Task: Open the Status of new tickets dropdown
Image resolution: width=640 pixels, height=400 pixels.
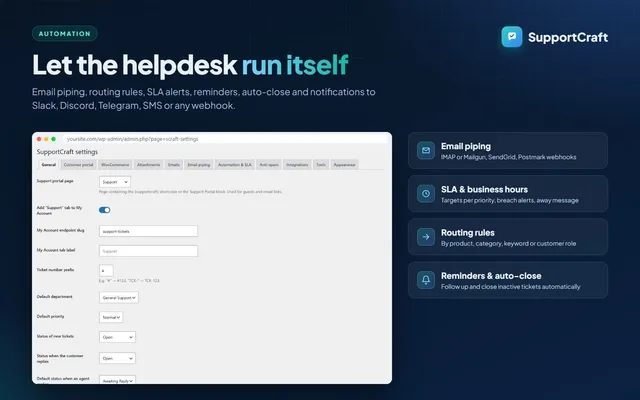Action: (x=117, y=337)
